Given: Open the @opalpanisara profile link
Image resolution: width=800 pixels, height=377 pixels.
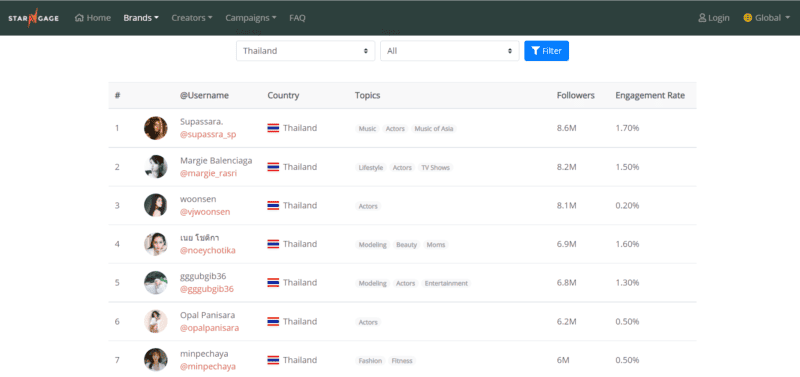Looking at the screenshot, I should (209, 328).
